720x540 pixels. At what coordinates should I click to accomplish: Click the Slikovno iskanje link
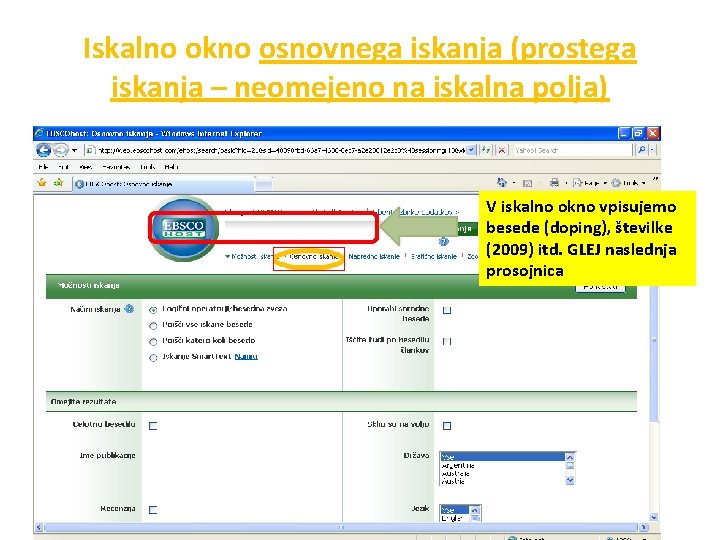(x=433, y=257)
